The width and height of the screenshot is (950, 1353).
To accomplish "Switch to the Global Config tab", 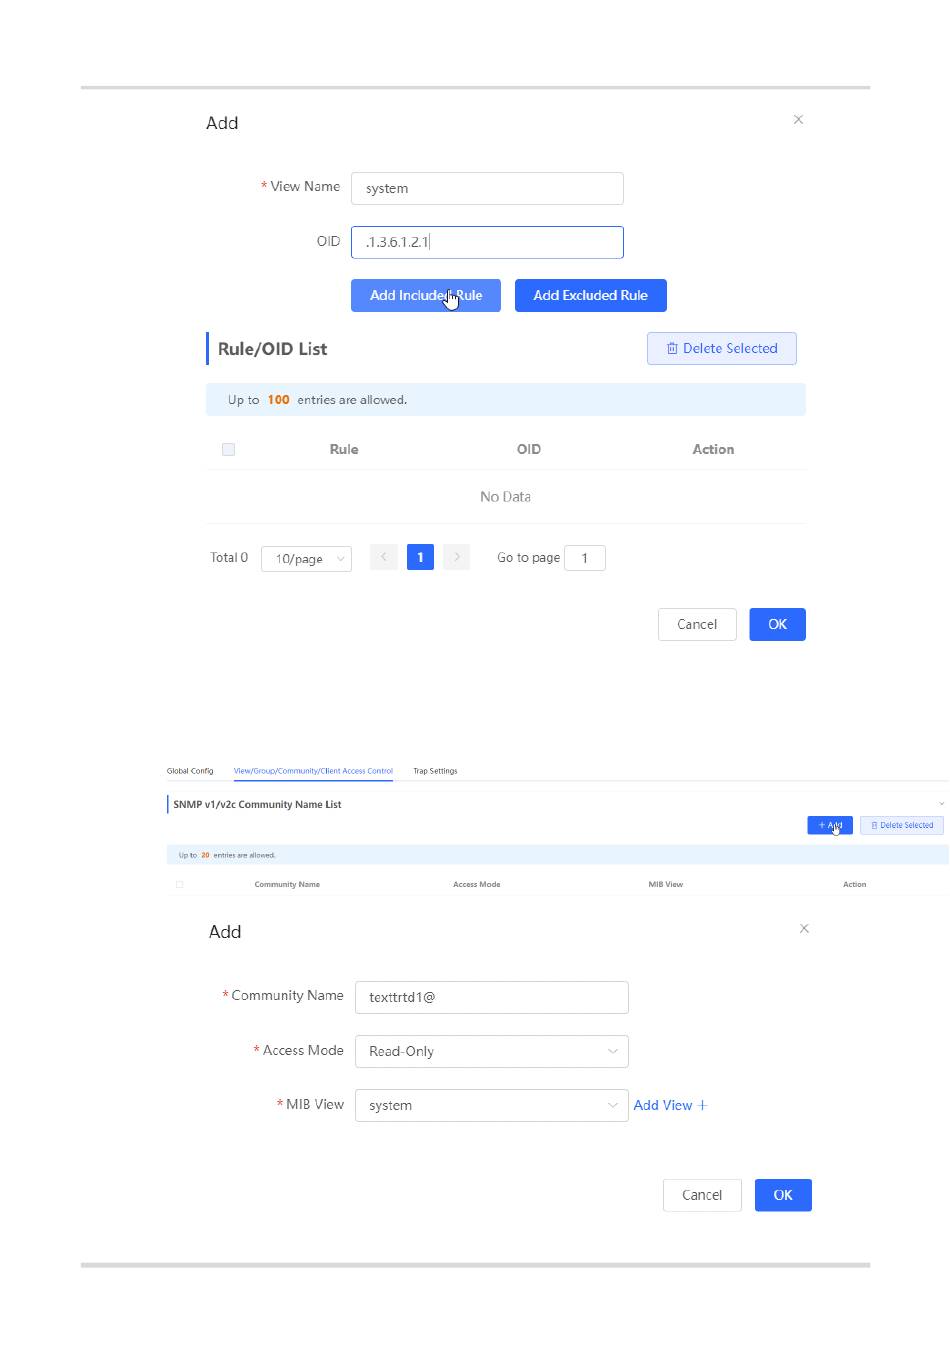I will [190, 771].
